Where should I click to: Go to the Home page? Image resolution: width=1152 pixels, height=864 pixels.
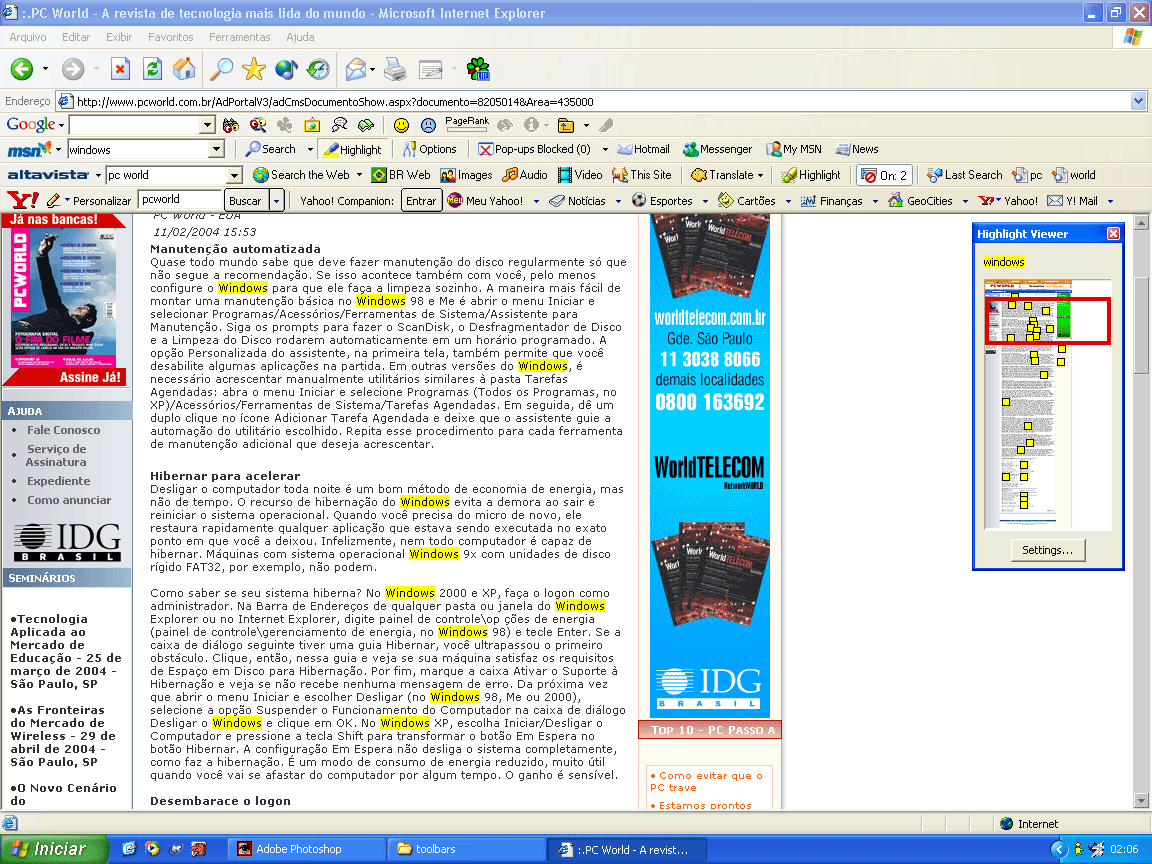tap(184, 69)
